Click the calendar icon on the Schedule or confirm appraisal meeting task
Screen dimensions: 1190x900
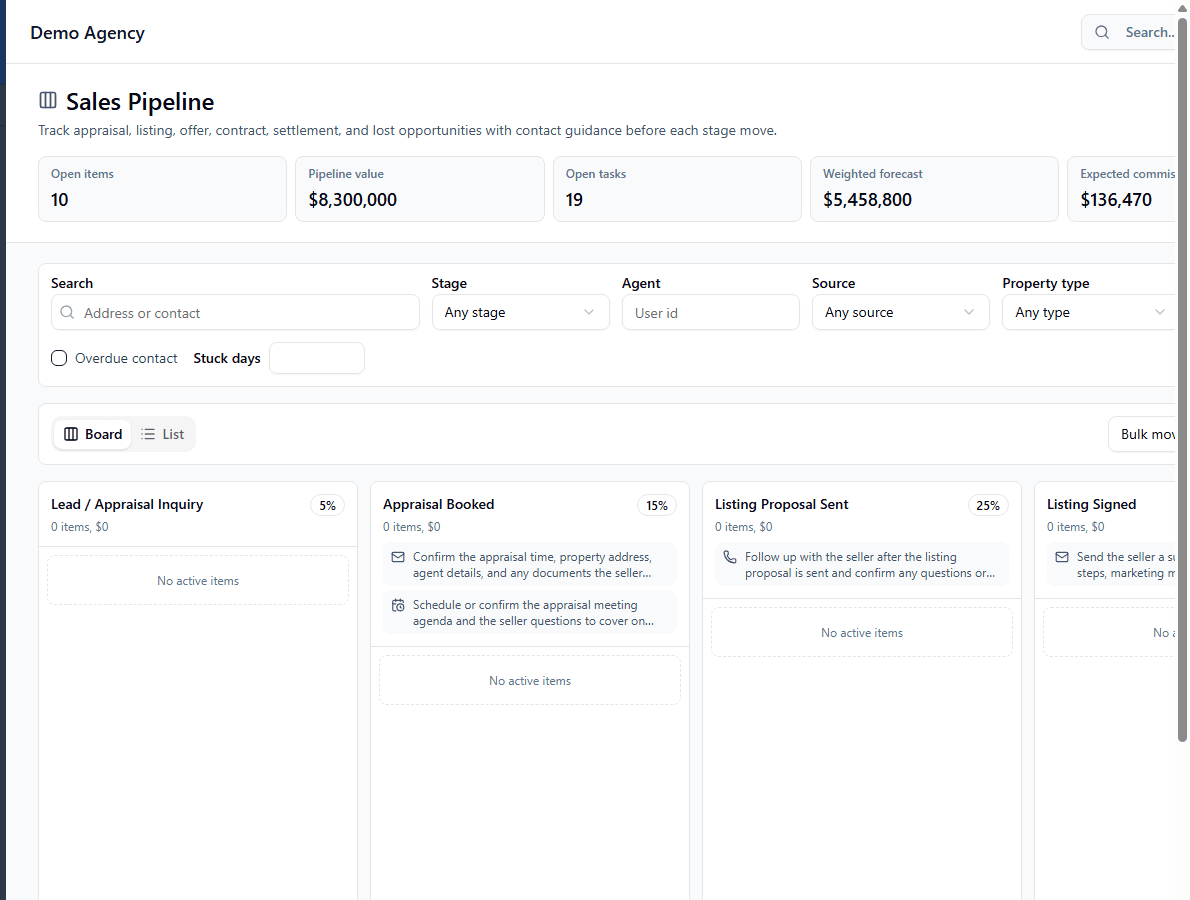click(x=398, y=605)
